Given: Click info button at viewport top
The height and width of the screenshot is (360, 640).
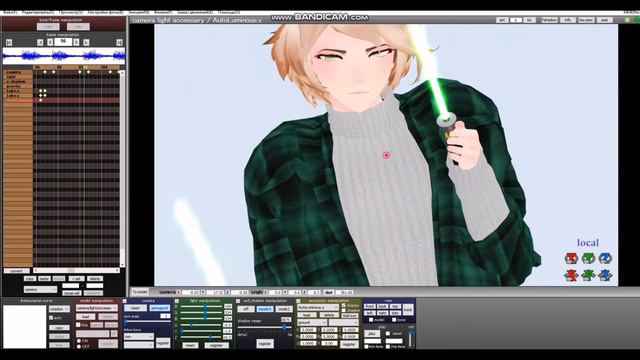Looking at the screenshot, I should click(568, 20).
